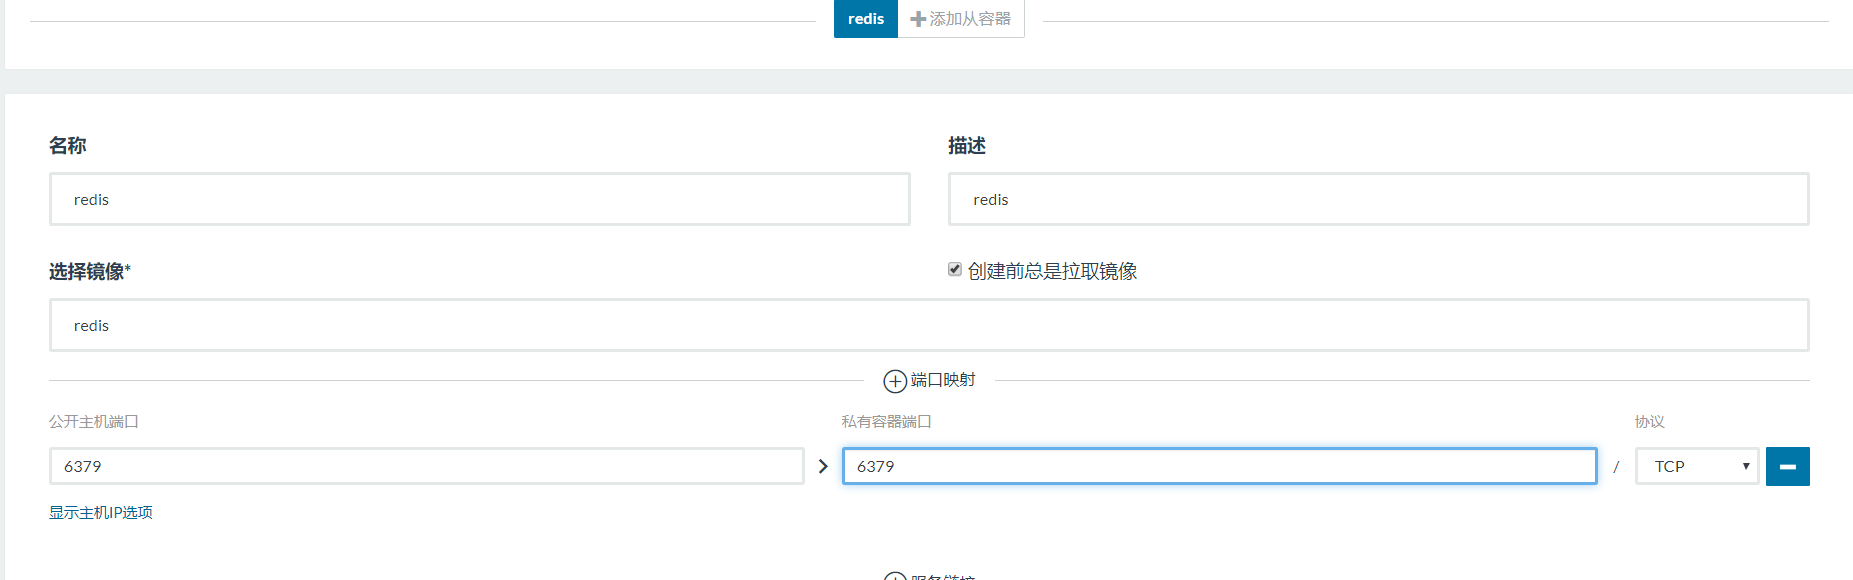Click the 名称 field label

coord(68,146)
